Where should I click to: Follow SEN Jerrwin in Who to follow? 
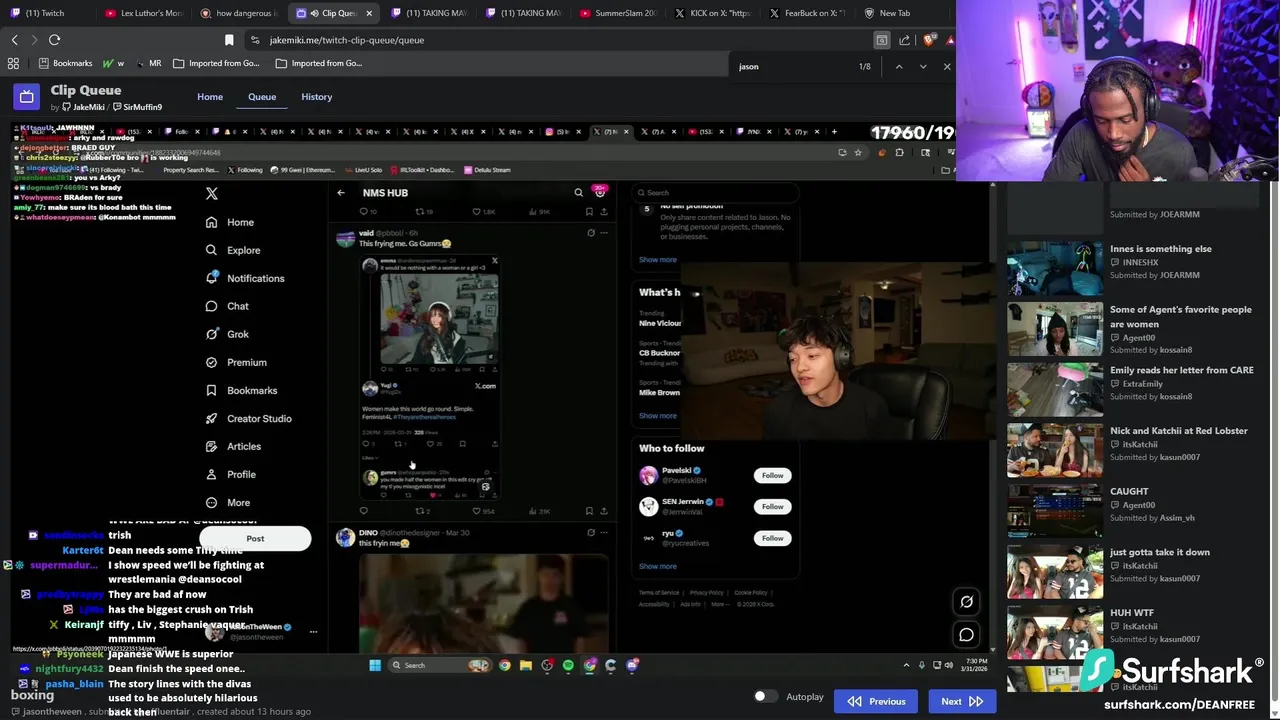(772, 507)
